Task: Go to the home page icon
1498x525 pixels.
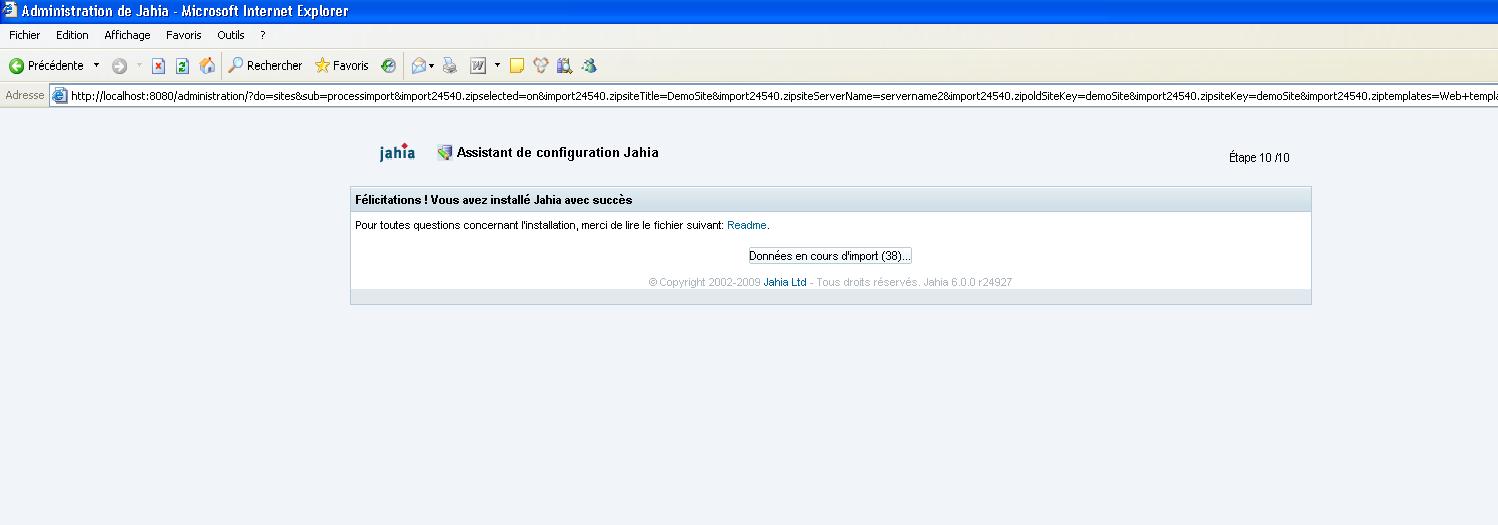Action: click(x=207, y=66)
